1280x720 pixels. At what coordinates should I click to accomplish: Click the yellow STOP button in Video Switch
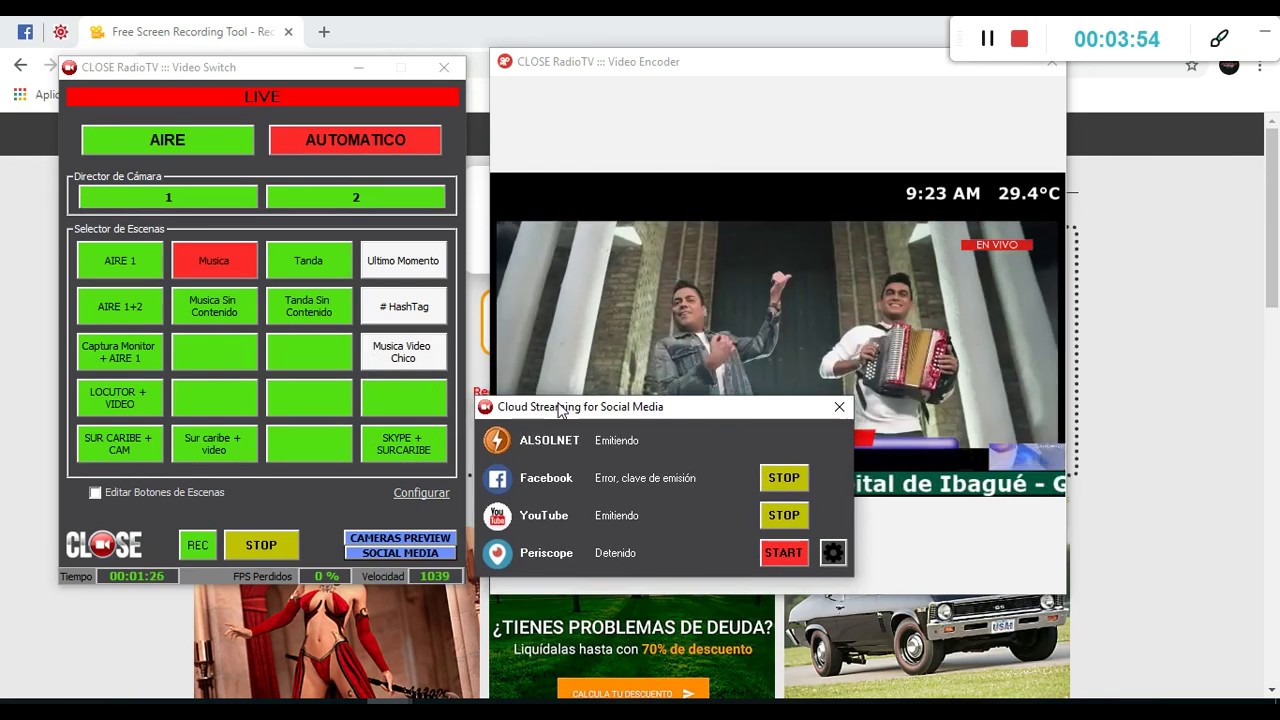click(261, 545)
